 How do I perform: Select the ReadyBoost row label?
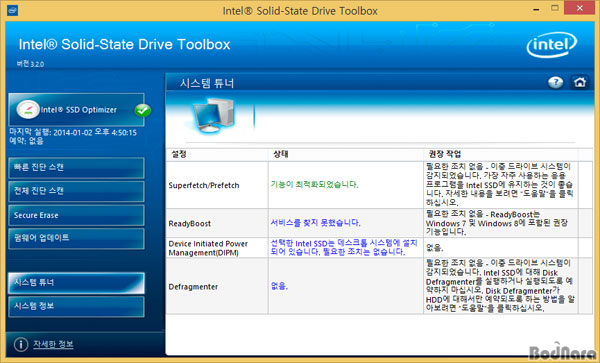(x=190, y=224)
